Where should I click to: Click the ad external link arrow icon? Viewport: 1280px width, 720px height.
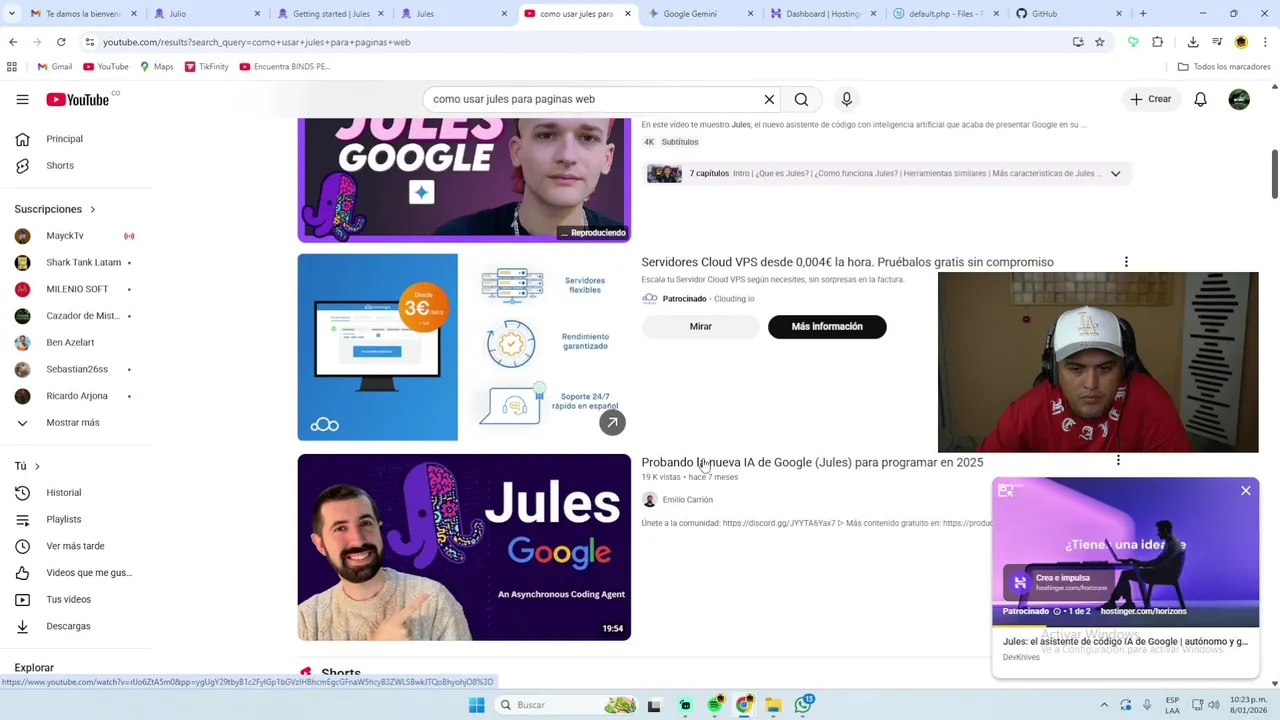click(612, 422)
